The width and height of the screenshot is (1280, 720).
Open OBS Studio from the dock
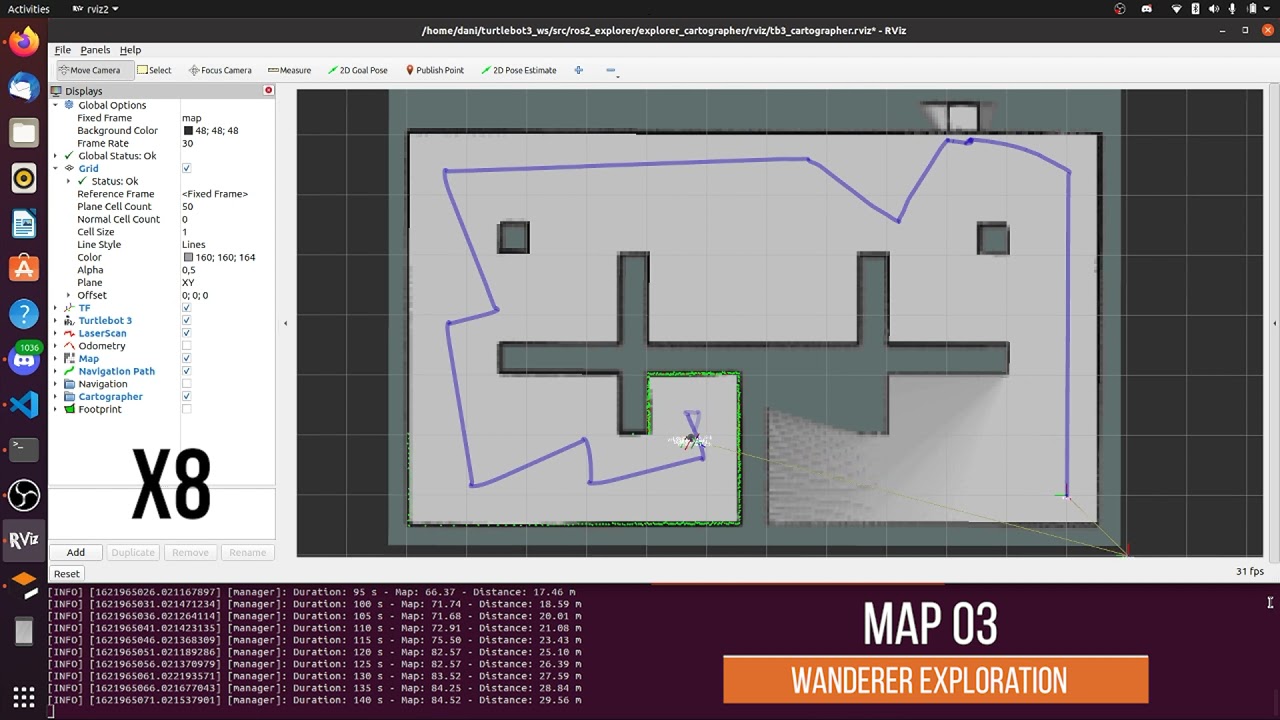[24, 495]
